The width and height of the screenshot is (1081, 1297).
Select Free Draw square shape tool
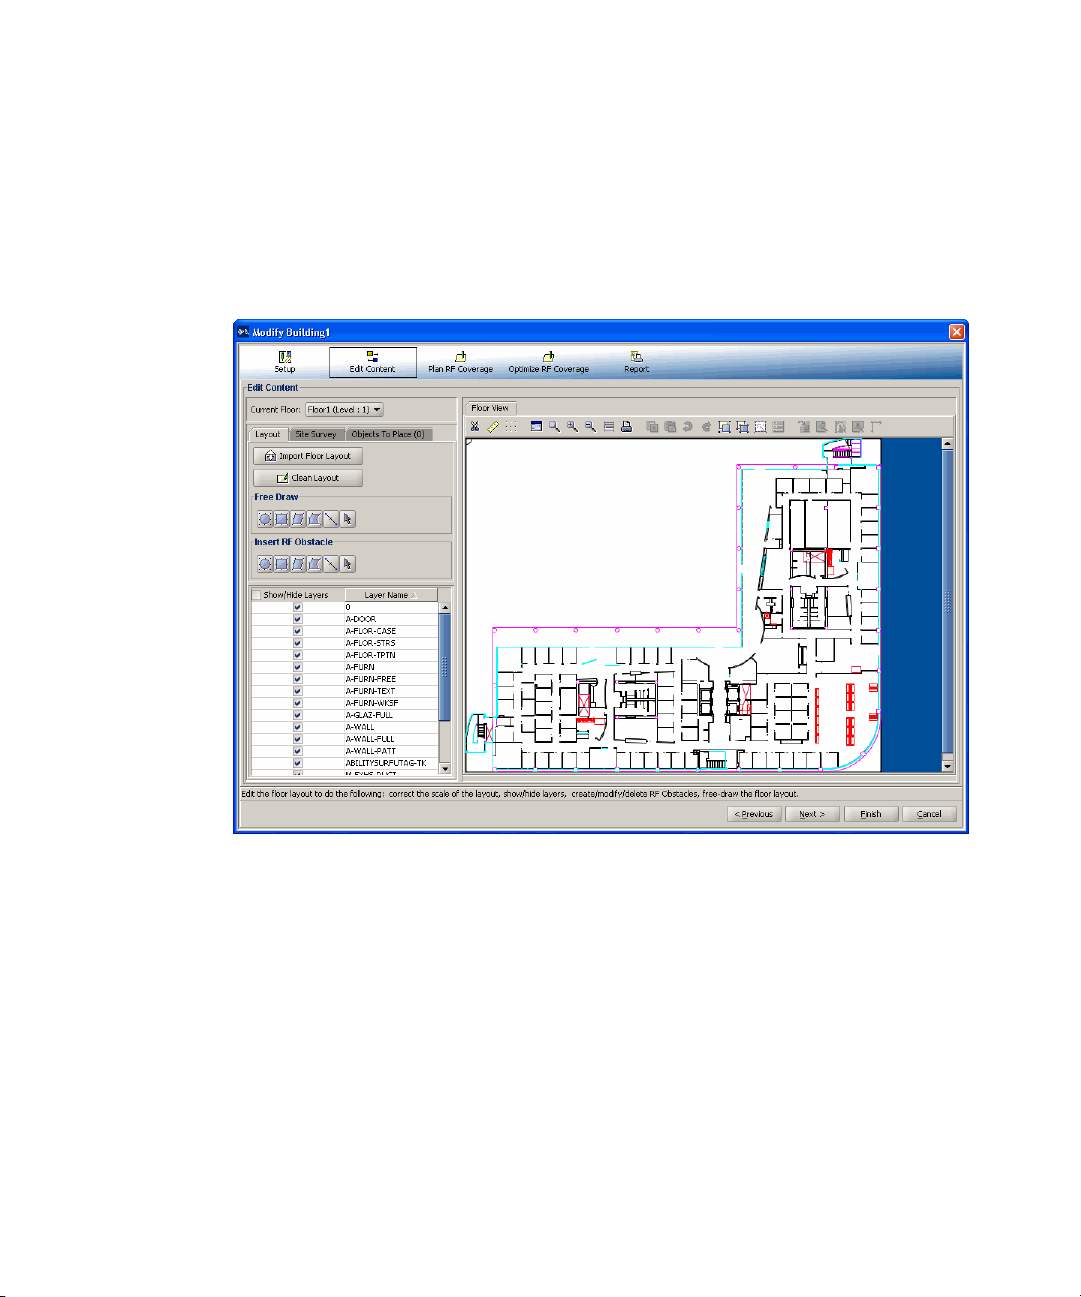coord(282,519)
